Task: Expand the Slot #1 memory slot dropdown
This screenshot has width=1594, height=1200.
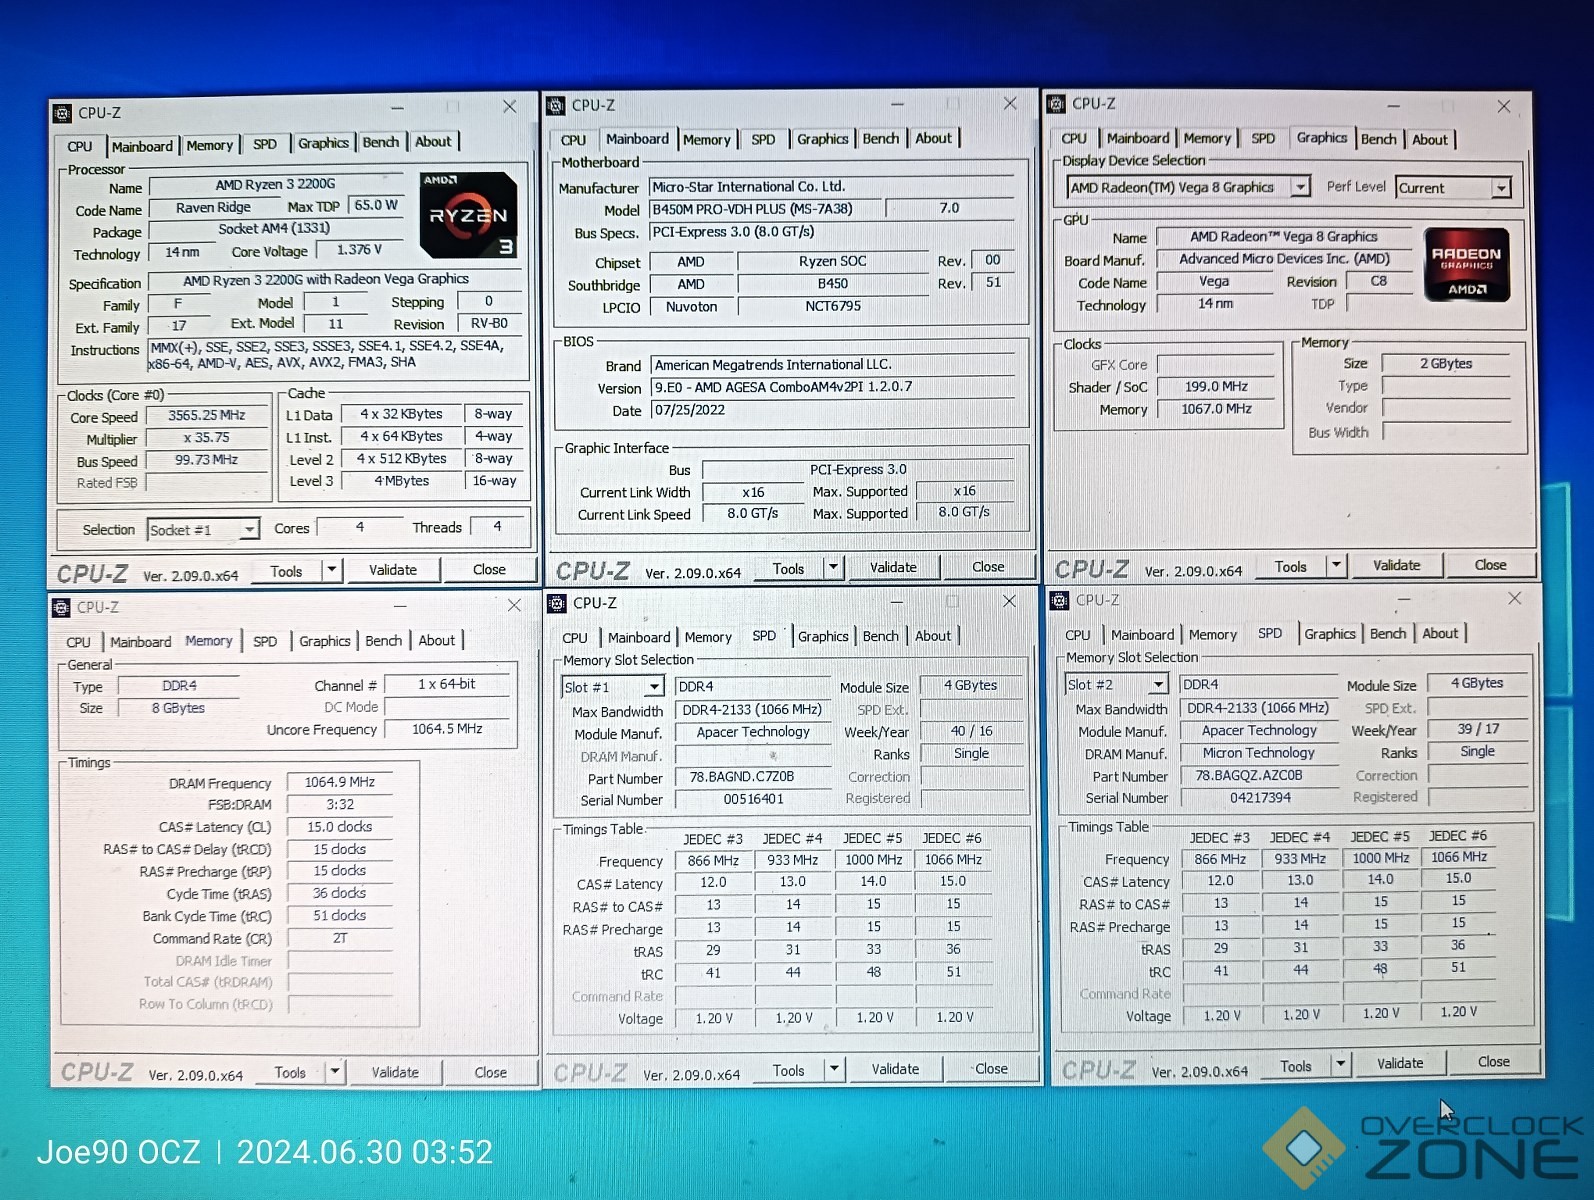Action: [x=654, y=687]
